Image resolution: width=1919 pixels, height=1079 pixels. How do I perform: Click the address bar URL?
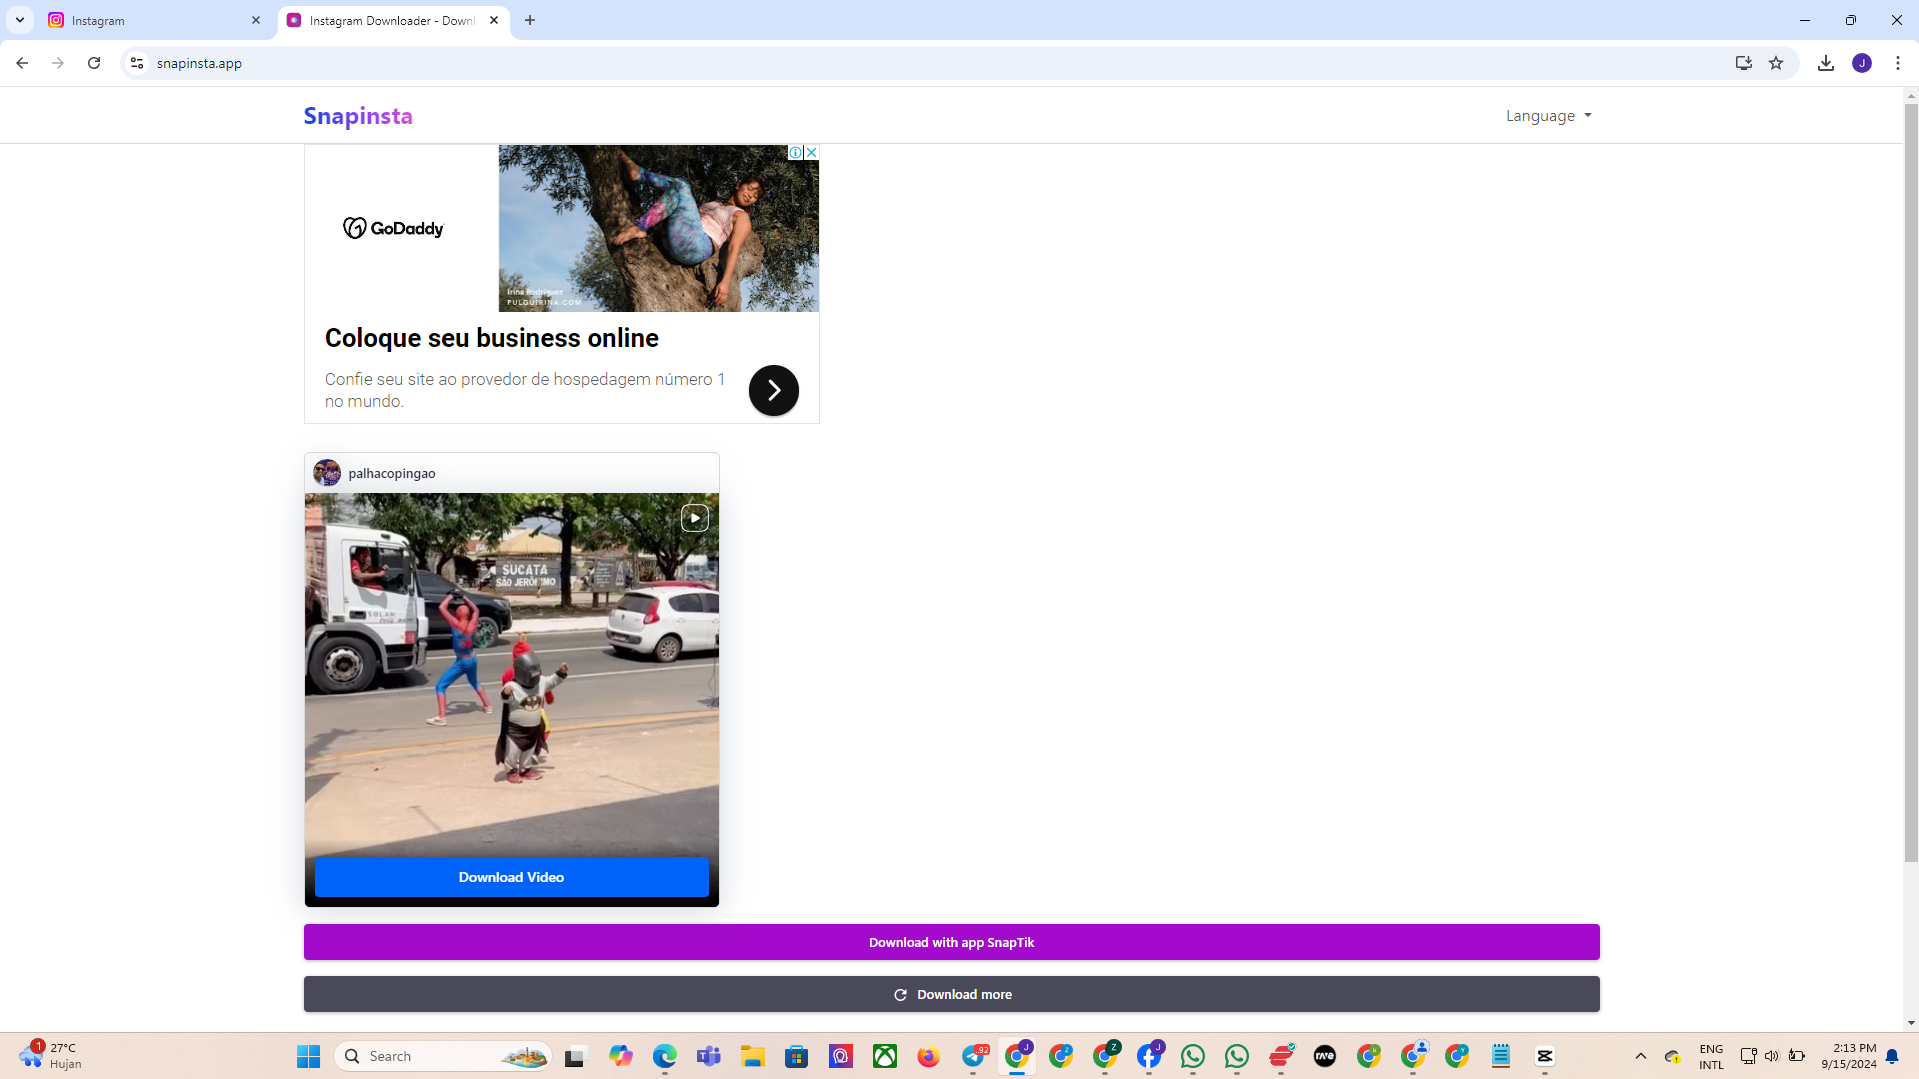click(199, 63)
